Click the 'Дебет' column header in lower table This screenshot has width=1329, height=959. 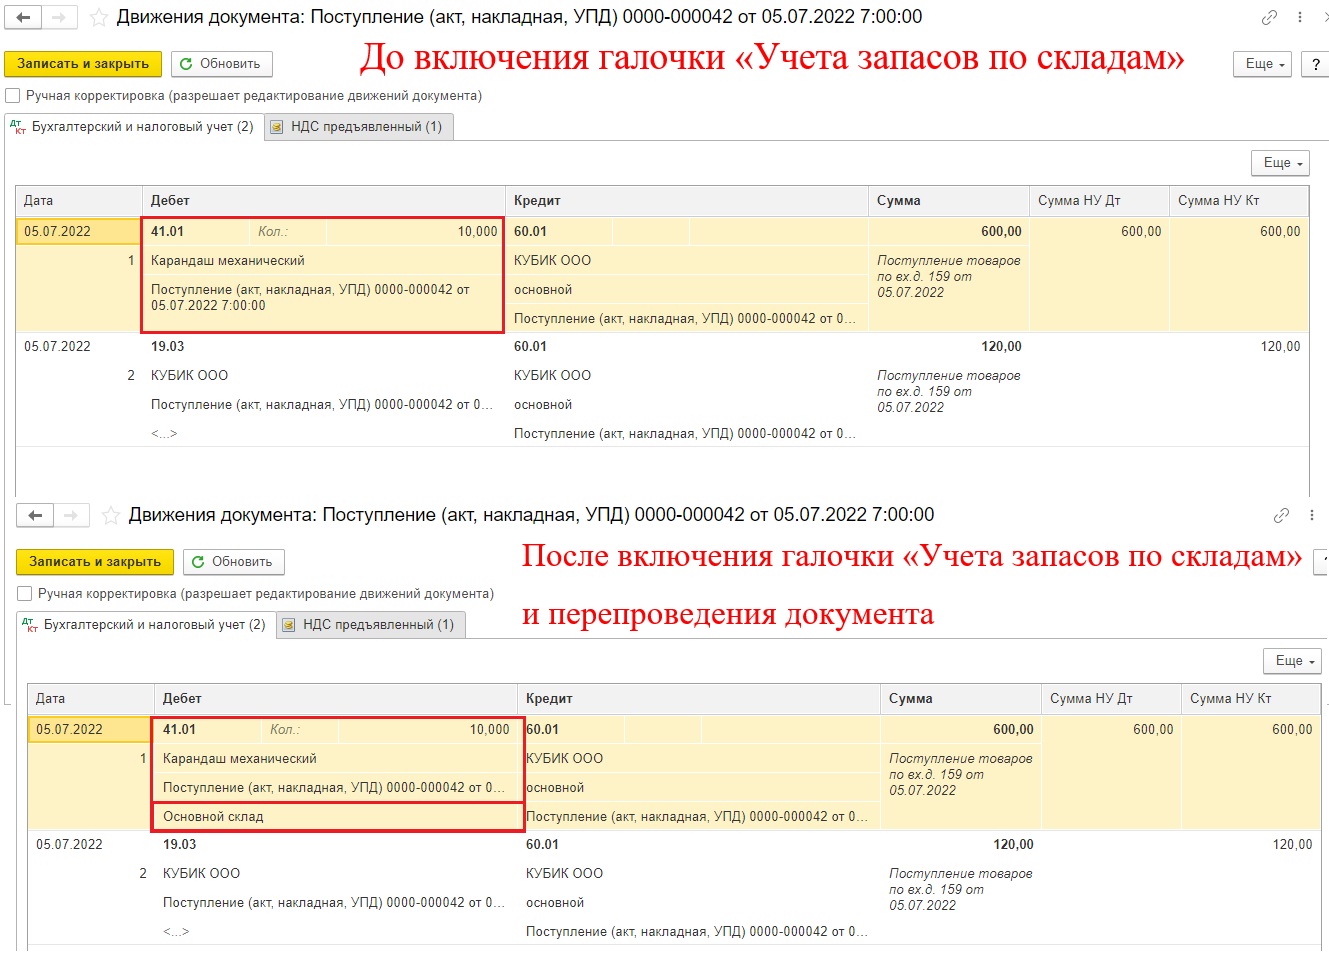click(335, 699)
